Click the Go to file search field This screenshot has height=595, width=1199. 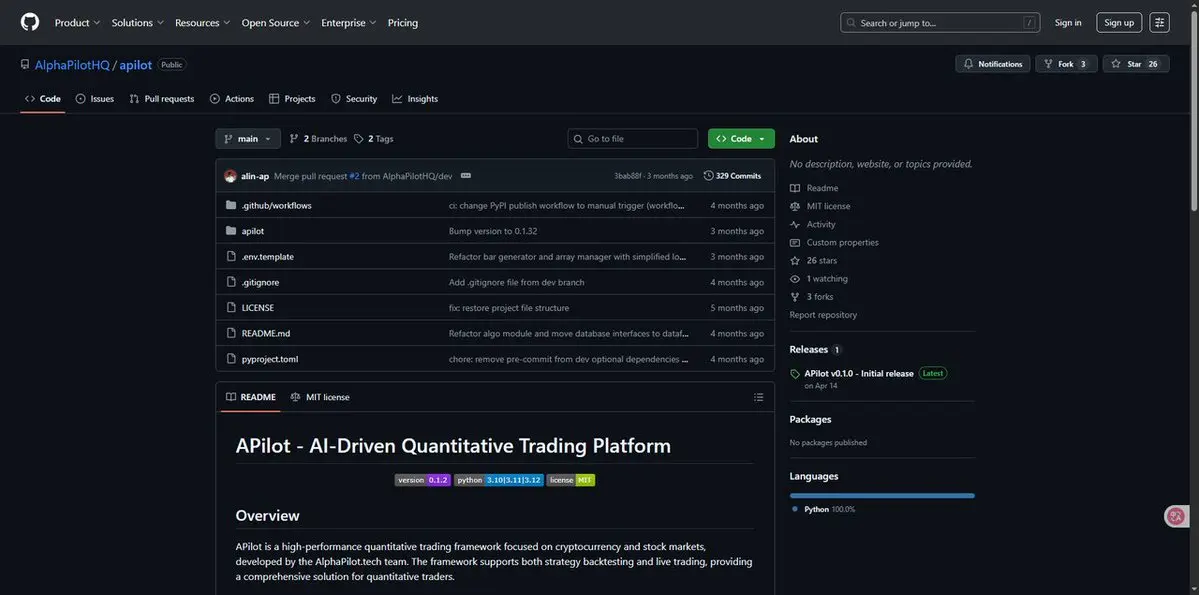pos(633,139)
